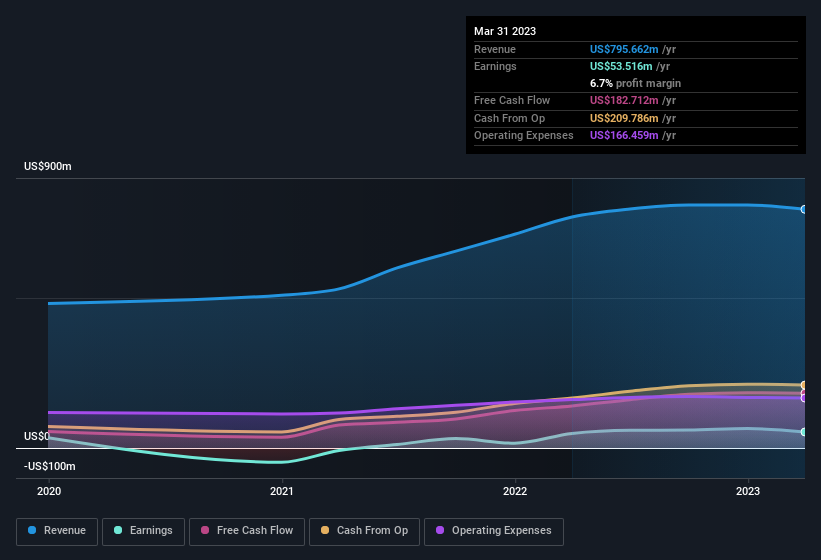This screenshot has height=560, width=821.
Task: Toggle the Revenue legend button
Action: click(57, 531)
